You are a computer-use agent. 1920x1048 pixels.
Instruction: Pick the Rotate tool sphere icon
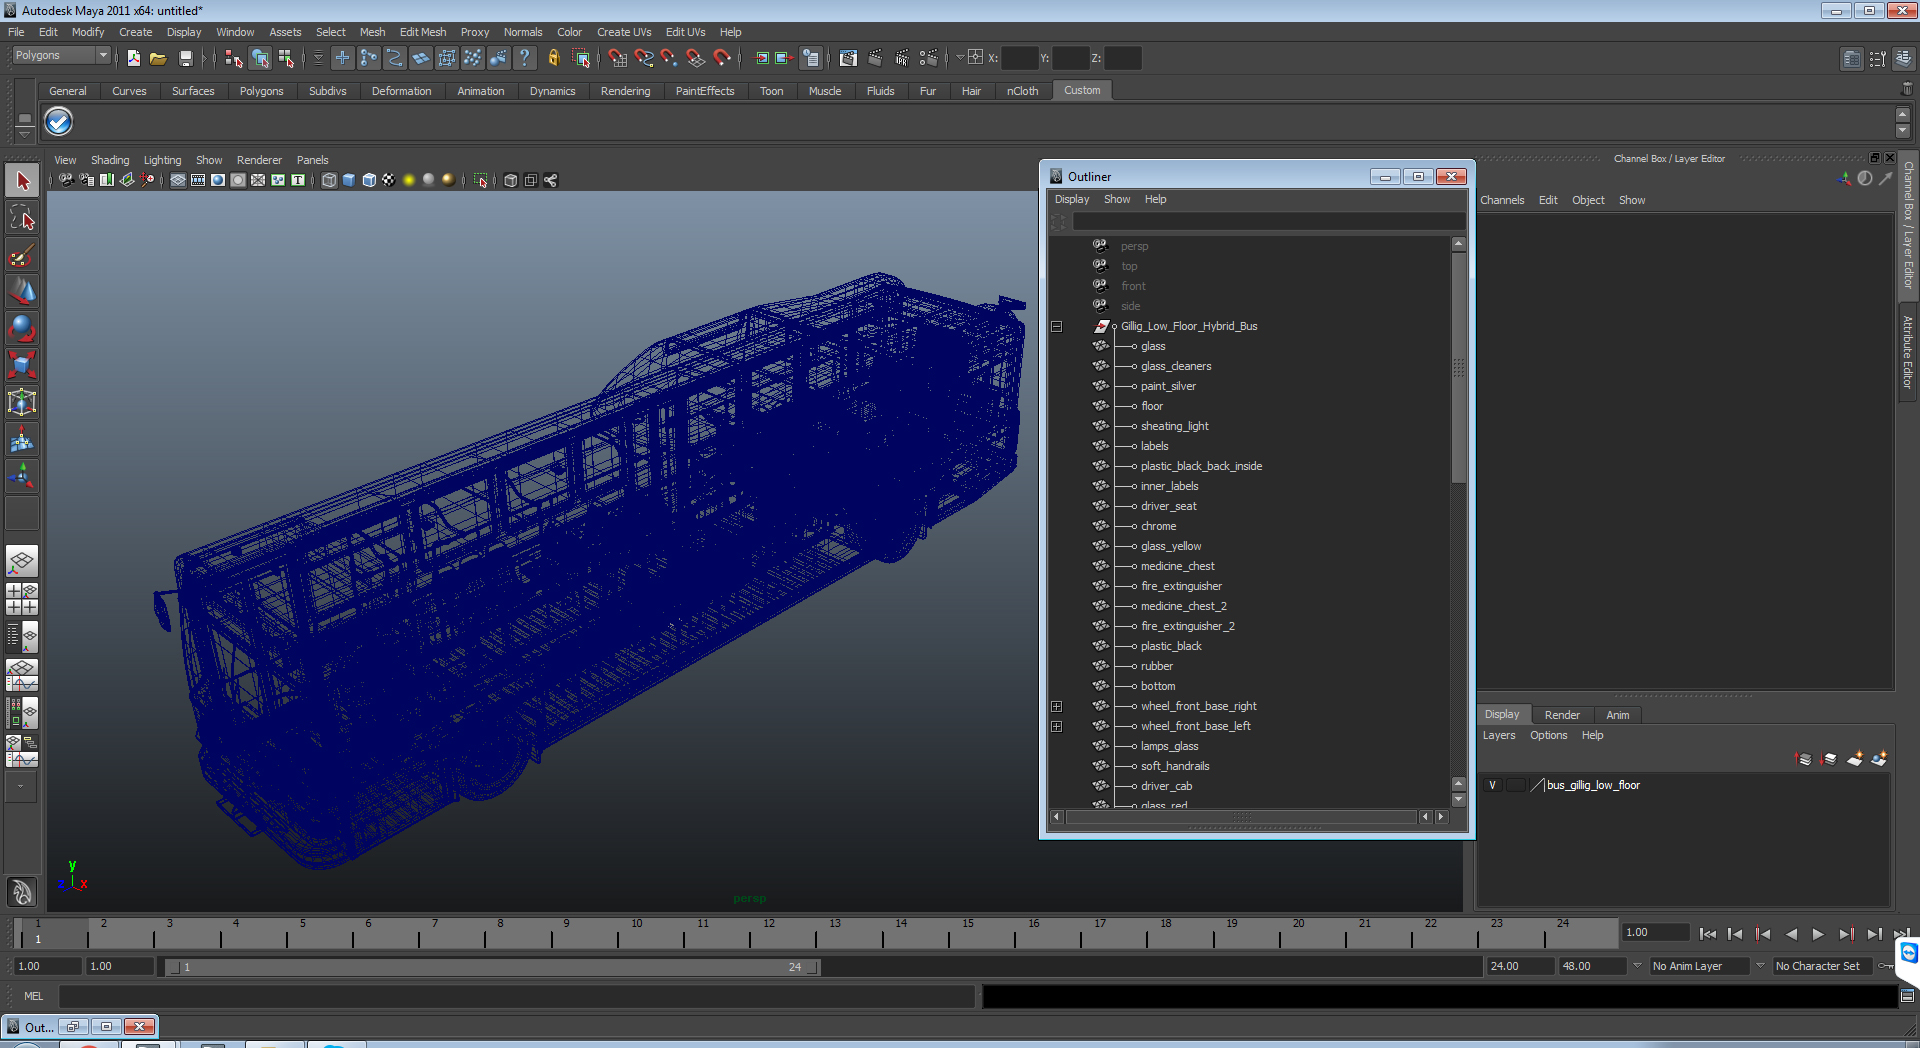(x=22, y=328)
